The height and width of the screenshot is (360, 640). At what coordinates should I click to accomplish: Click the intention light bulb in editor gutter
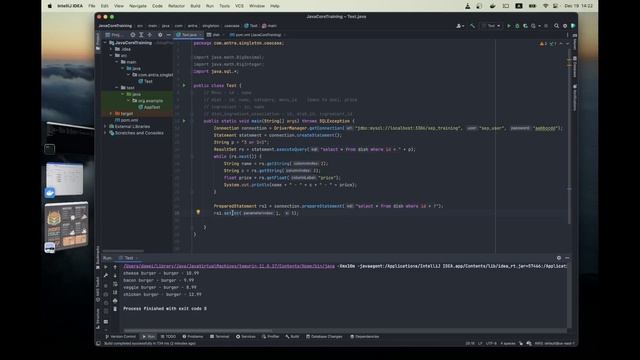tap(198, 212)
